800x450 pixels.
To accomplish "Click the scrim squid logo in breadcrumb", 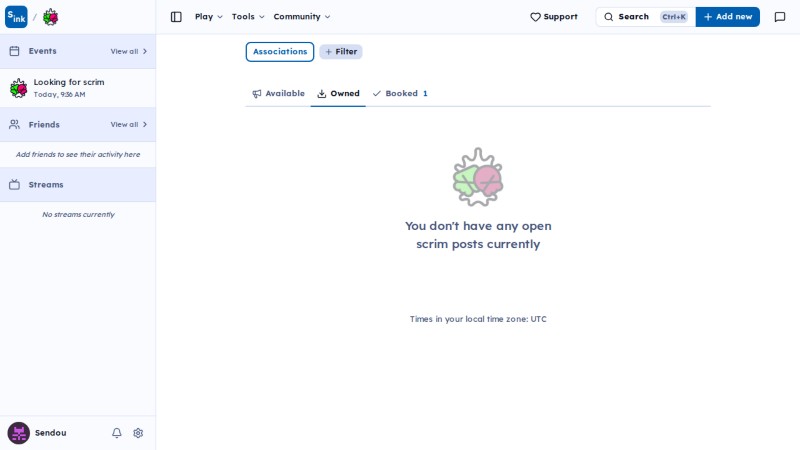I will (51, 17).
